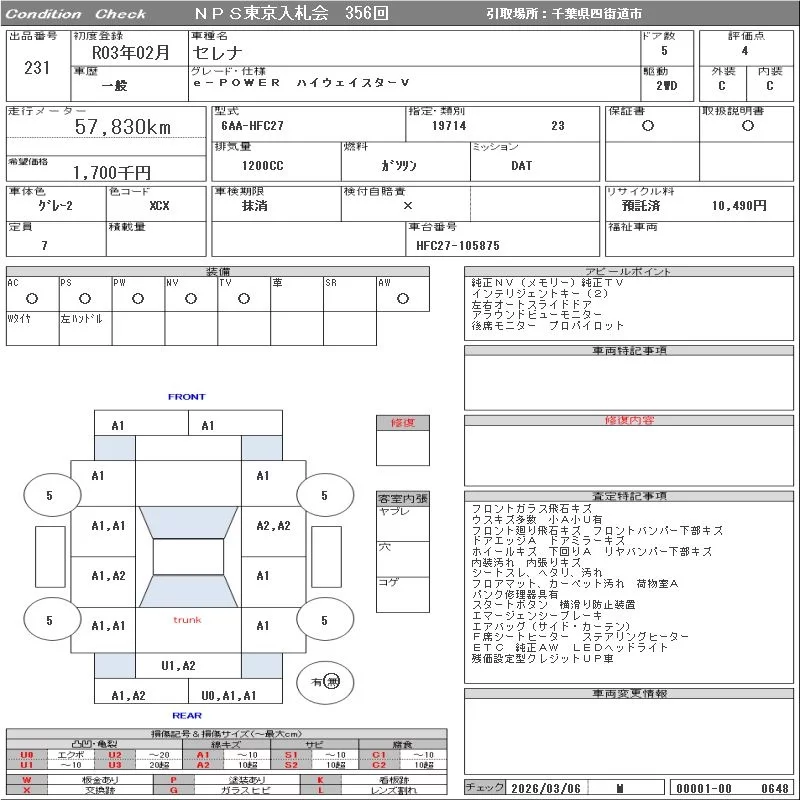Select designation number 19714

[x=449, y=126]
